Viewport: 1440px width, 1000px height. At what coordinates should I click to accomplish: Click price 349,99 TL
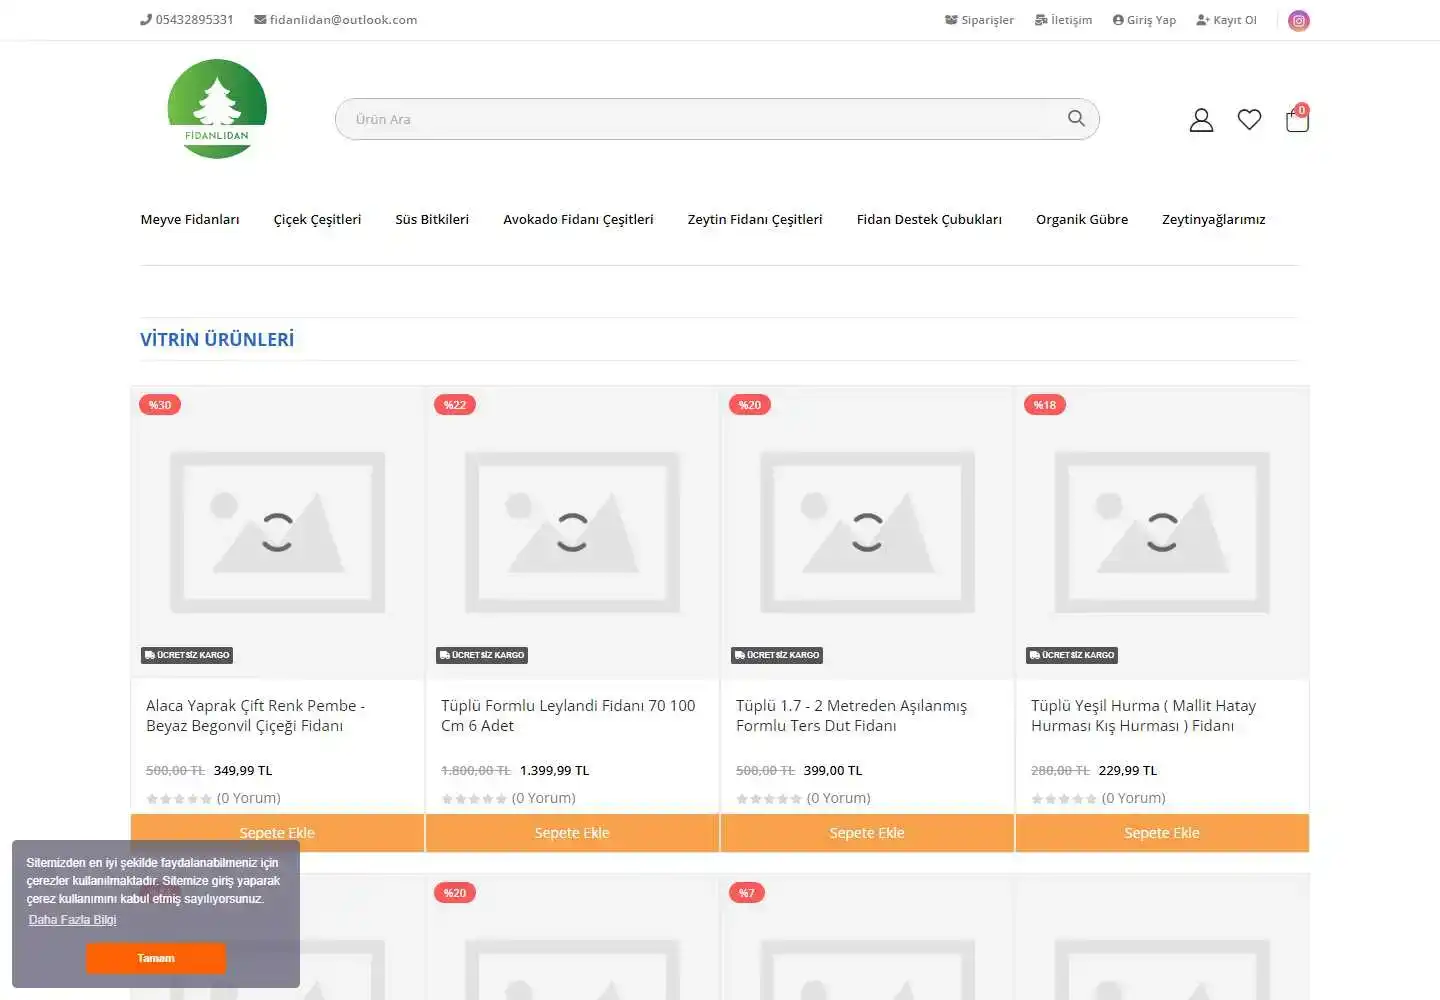click(x=243, y=770)
